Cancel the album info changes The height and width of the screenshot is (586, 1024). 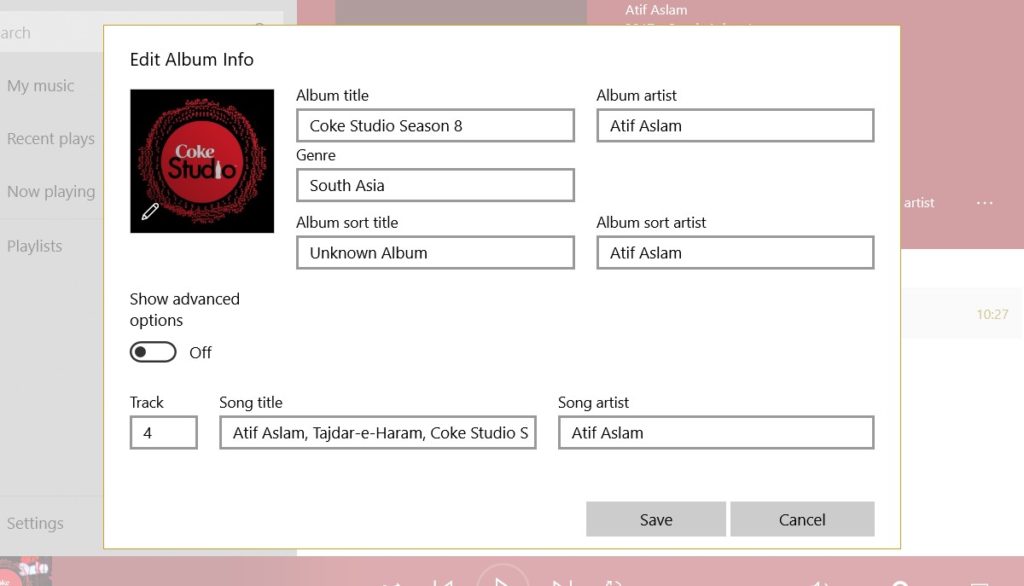point(802,519)
